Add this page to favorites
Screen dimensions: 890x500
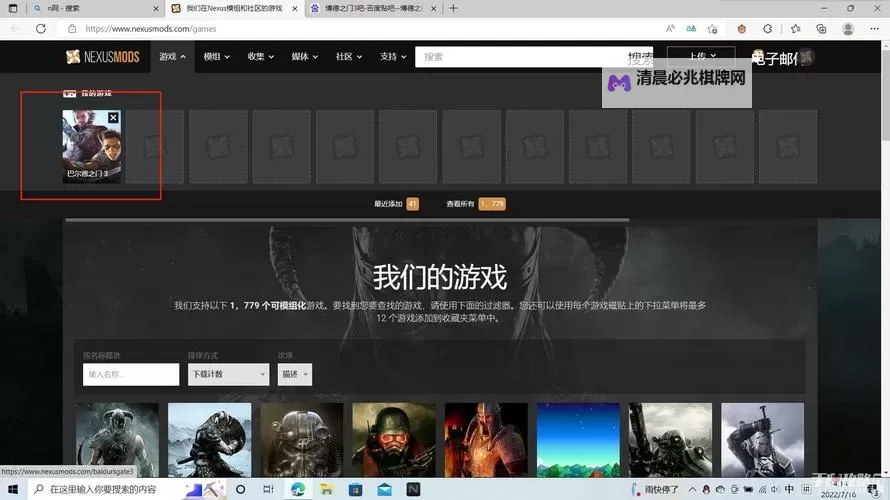(712, 28)
